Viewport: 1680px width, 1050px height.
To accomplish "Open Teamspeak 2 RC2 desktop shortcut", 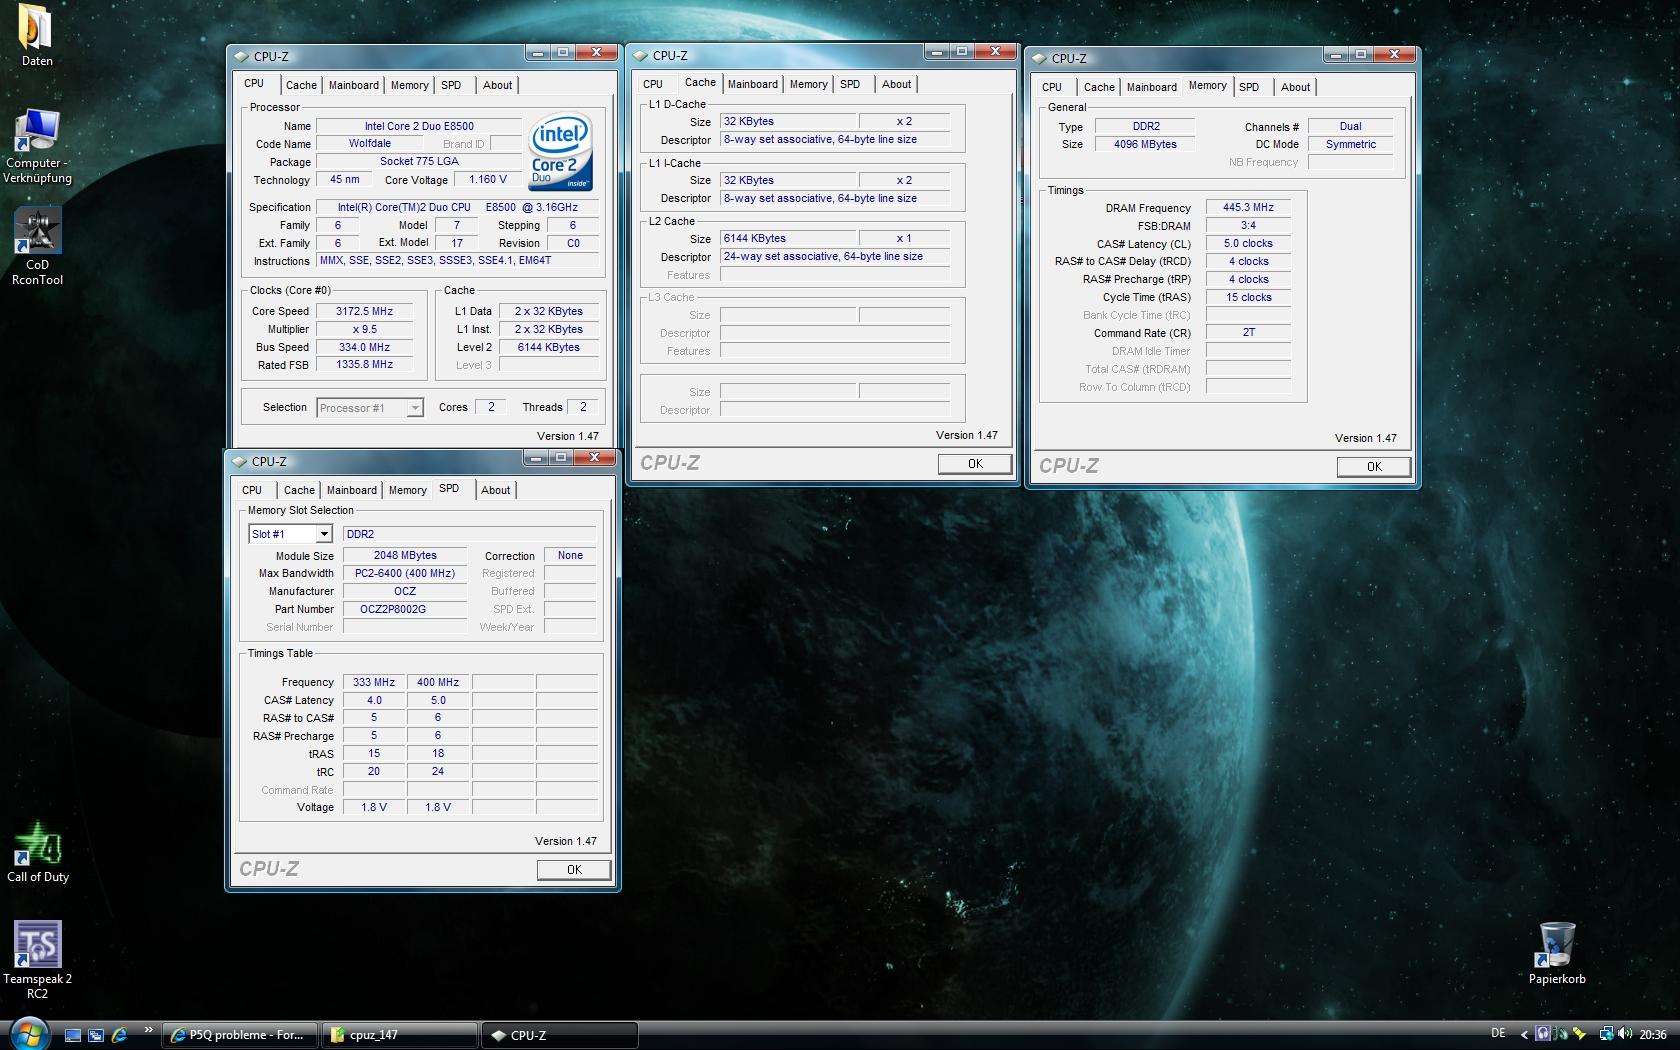I will (x=37, y=945).
